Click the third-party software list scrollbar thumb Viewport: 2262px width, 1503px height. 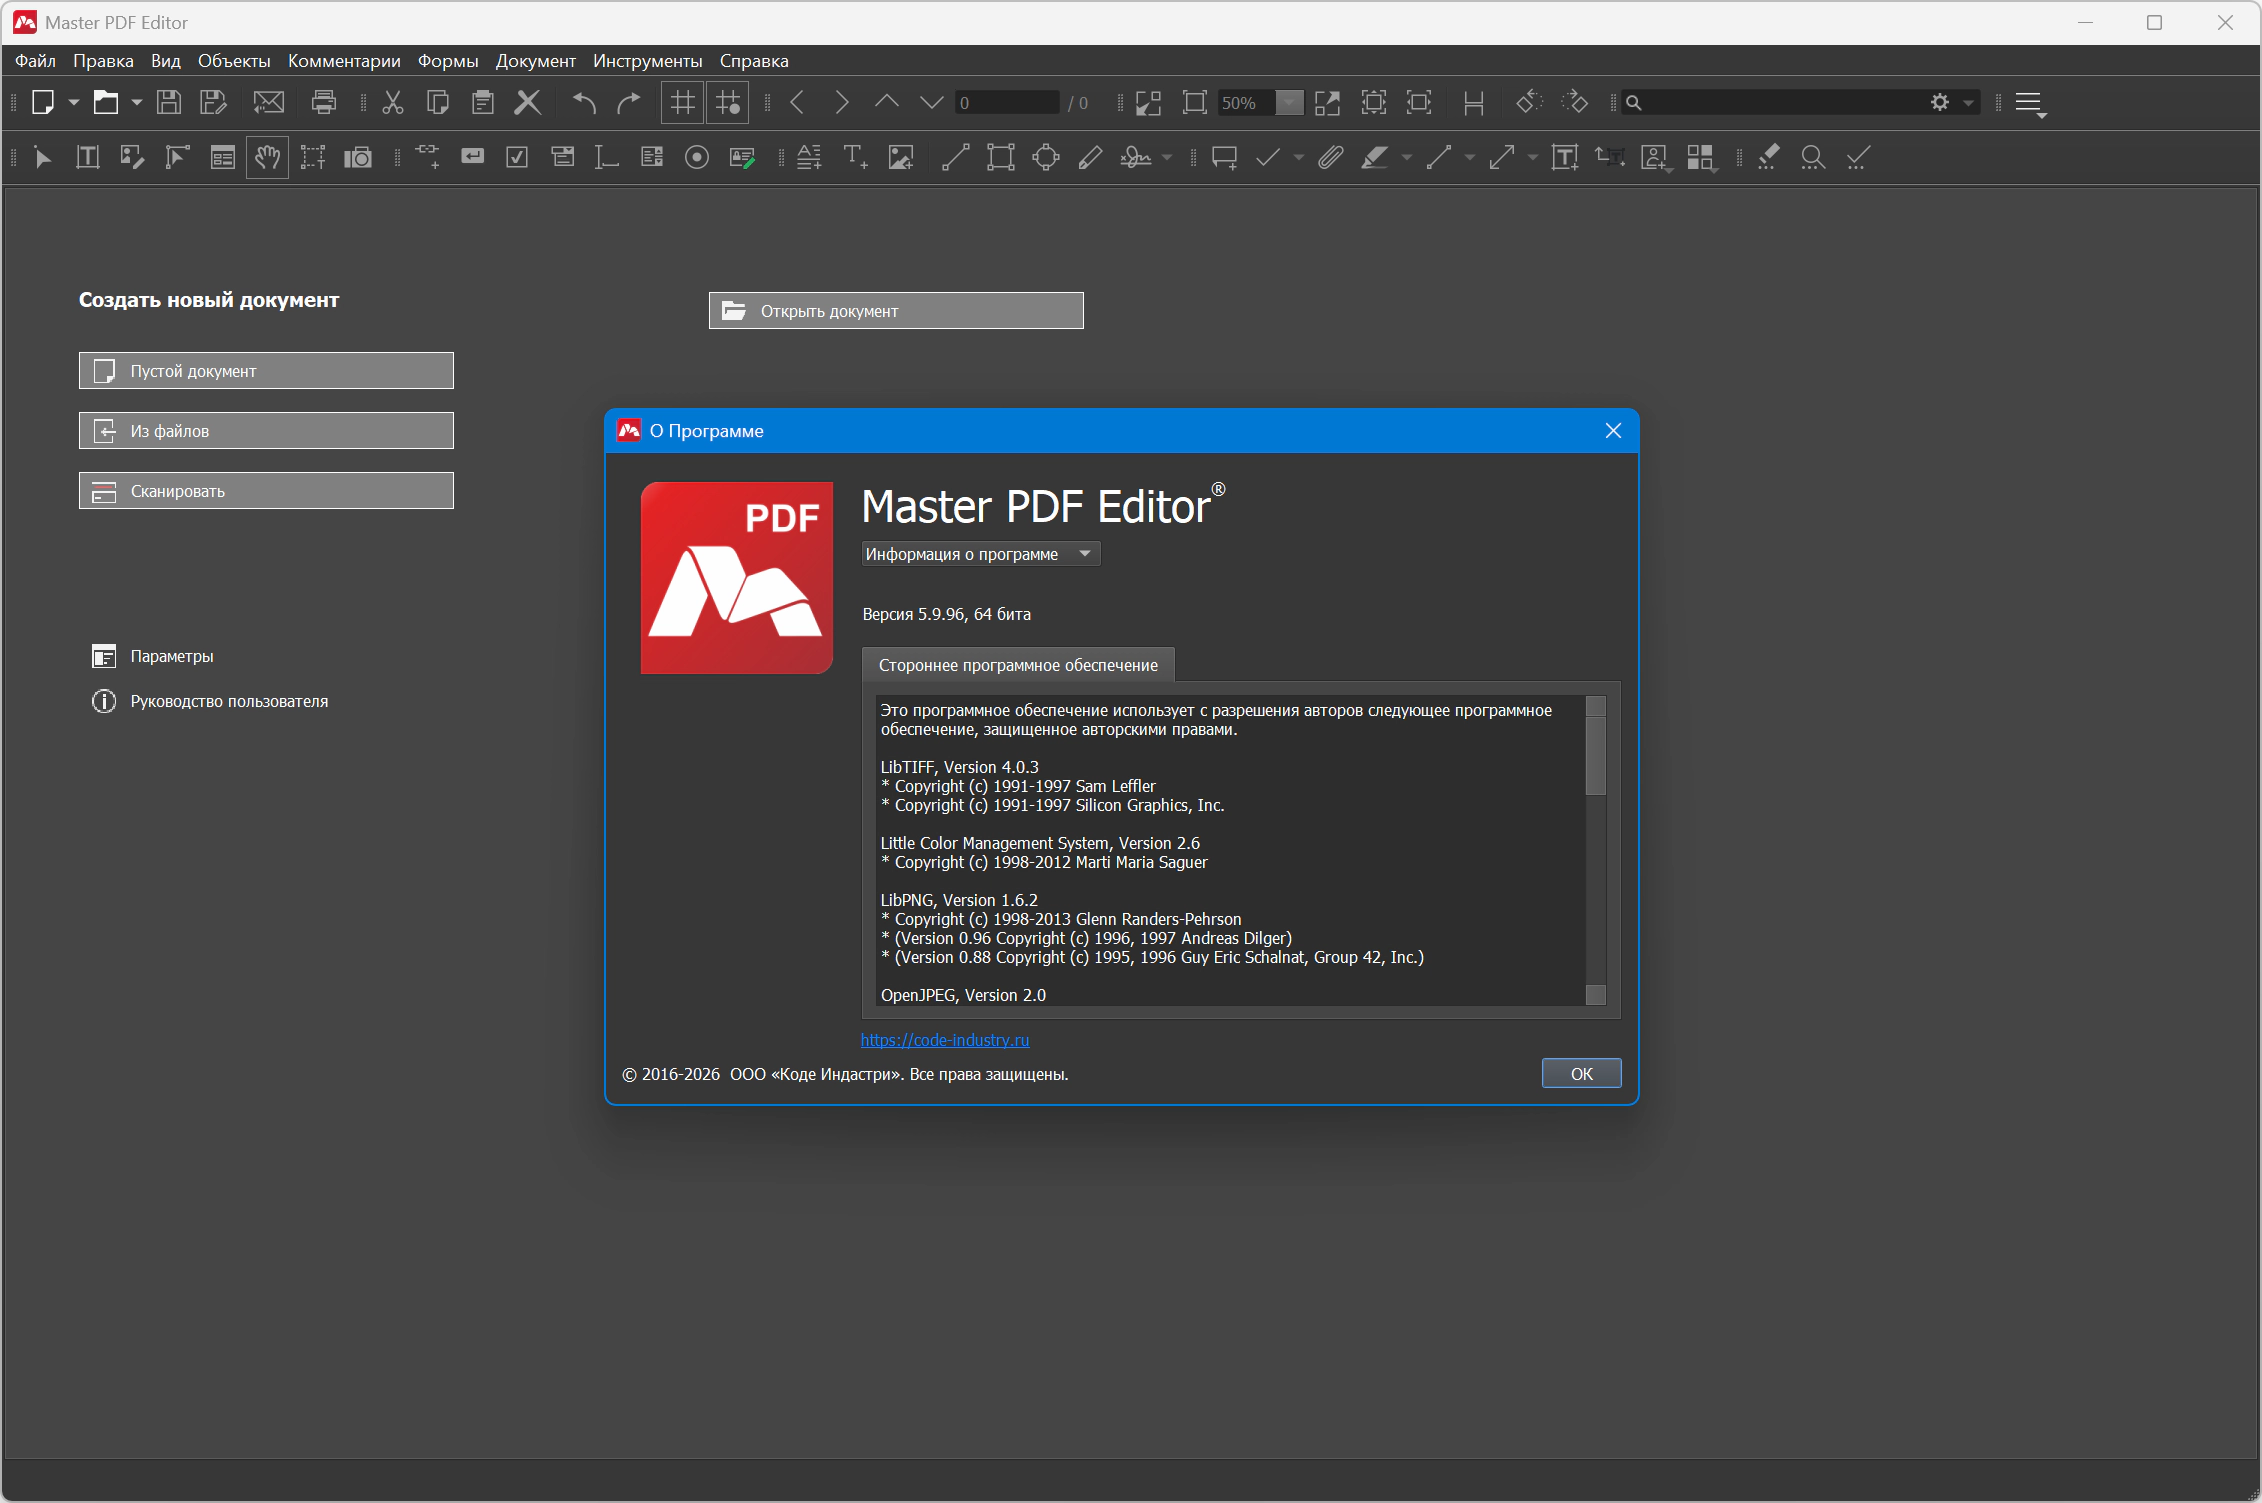click(x=1596, y=756)
